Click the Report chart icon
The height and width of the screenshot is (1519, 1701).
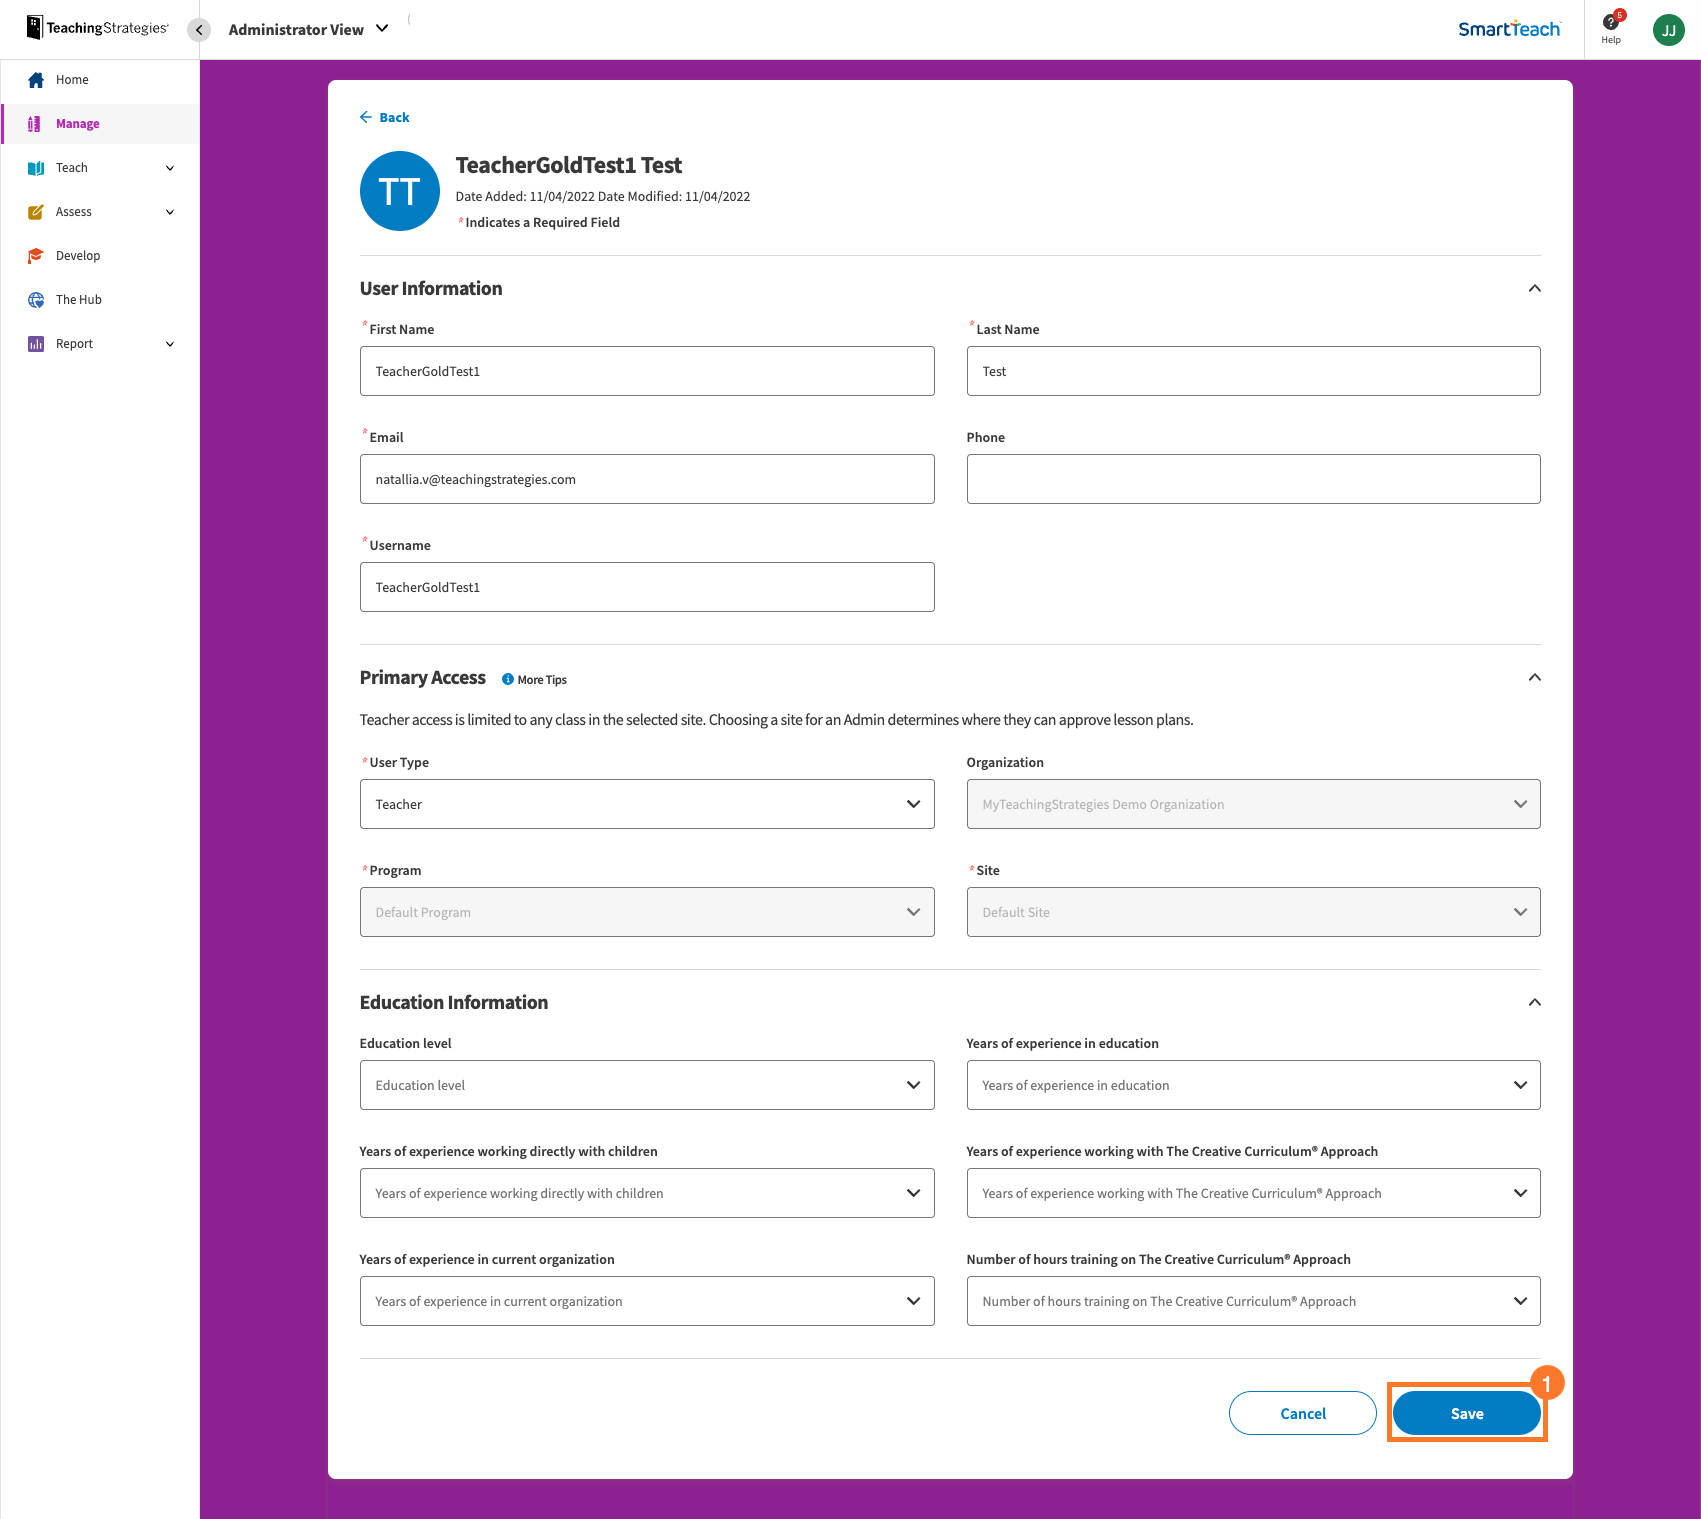click(36, 343)
